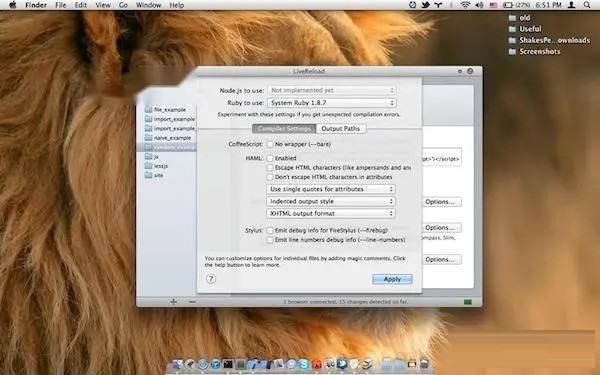Open the Trash in the Dock
The width and height of the screenshot is (600, 375).
click(x=424, y=364)
